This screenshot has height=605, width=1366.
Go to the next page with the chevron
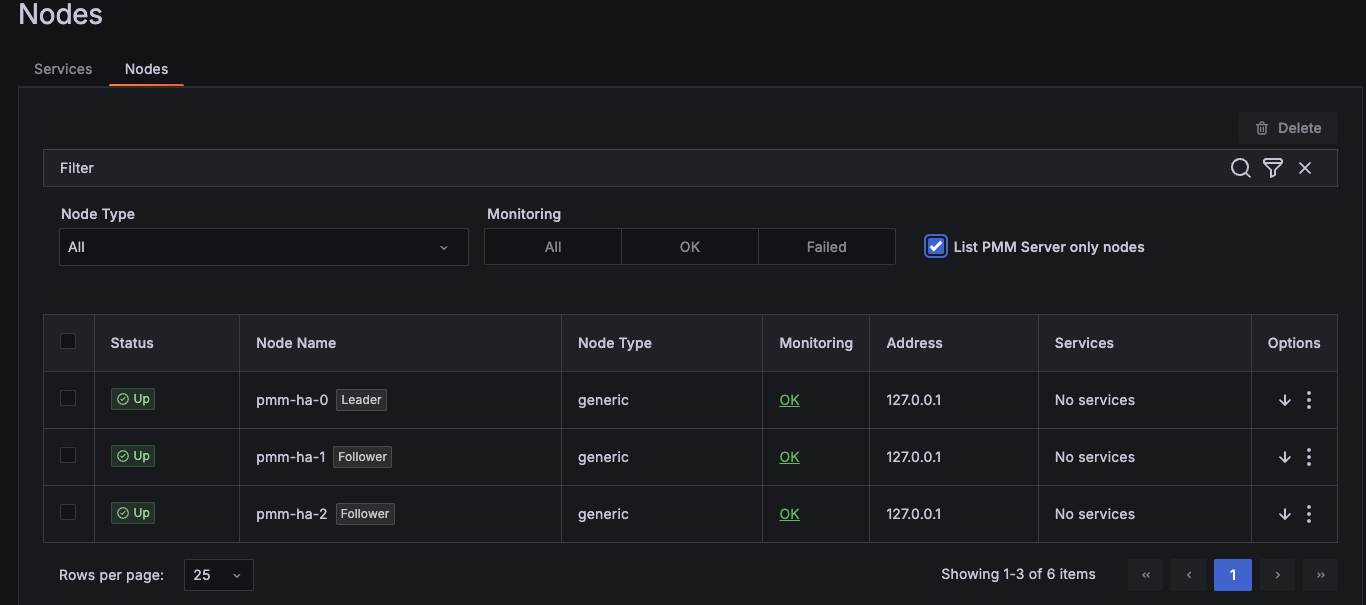(1277, 575)
